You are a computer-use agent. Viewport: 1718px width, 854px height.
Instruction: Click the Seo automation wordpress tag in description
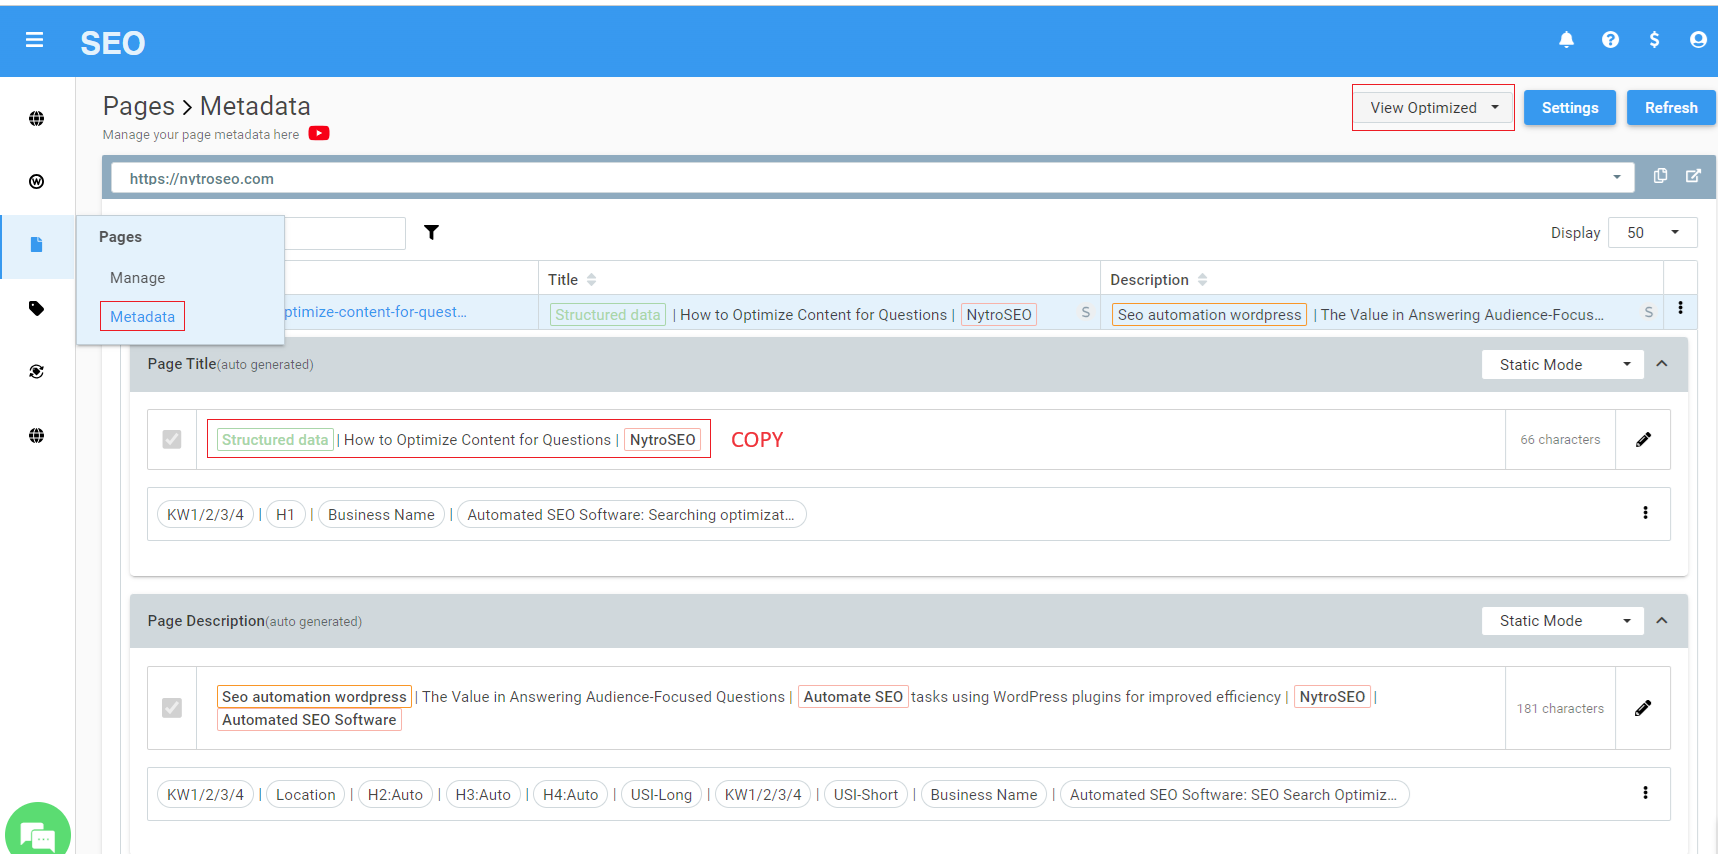314,697
